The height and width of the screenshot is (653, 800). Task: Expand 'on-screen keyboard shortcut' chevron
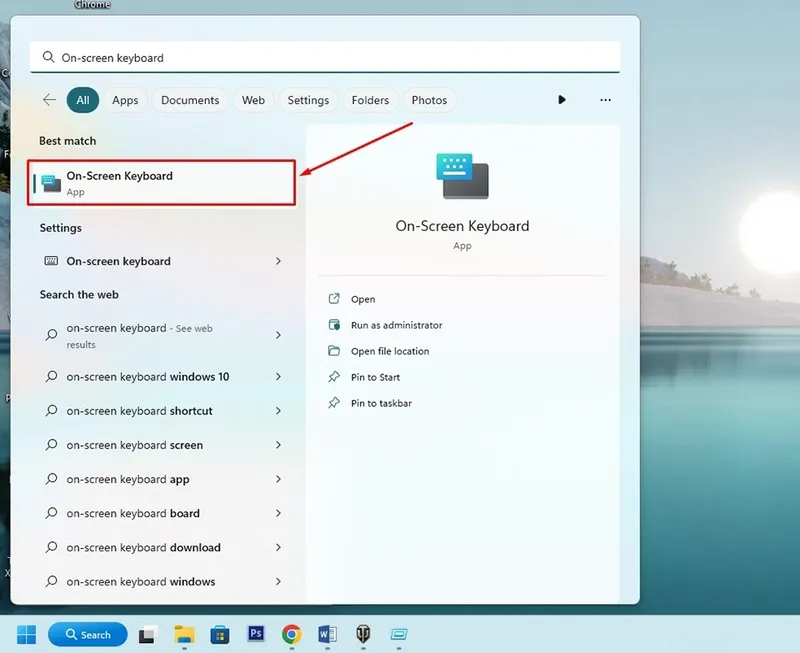pyautogui.click(x=278, y=411)
